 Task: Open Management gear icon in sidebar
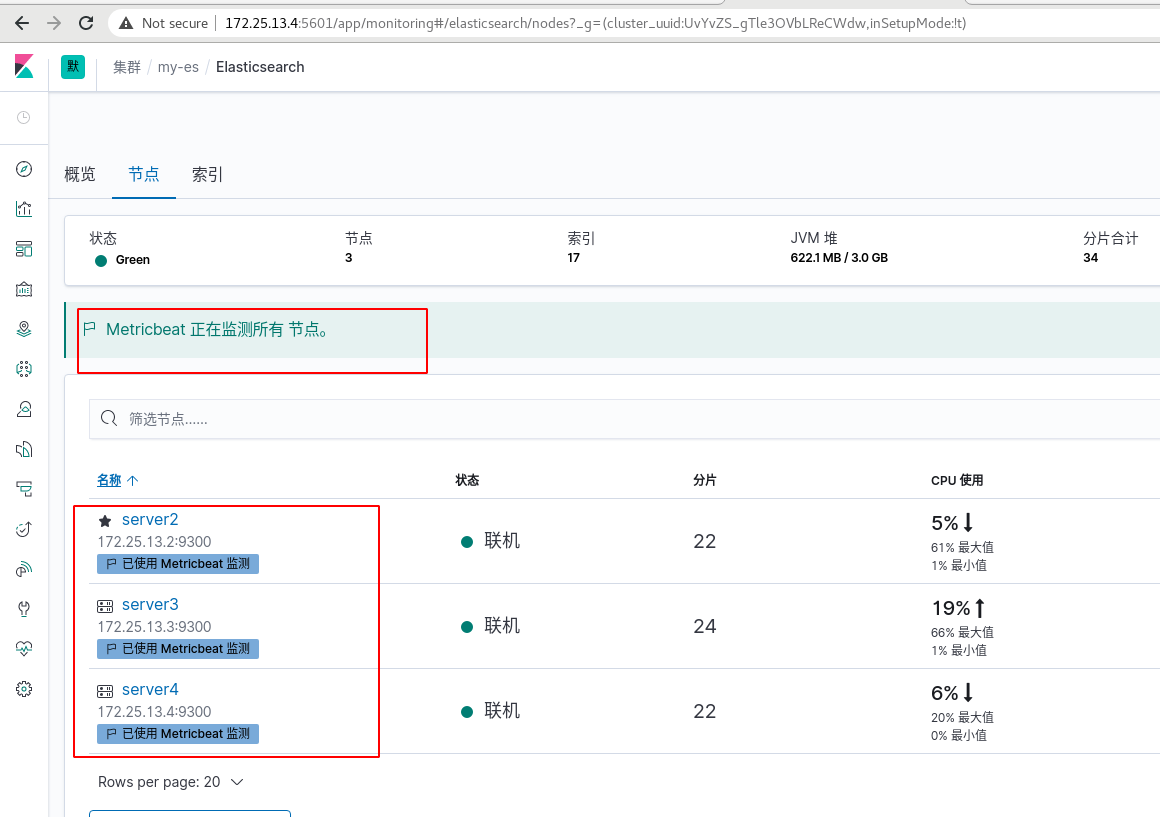24,689
